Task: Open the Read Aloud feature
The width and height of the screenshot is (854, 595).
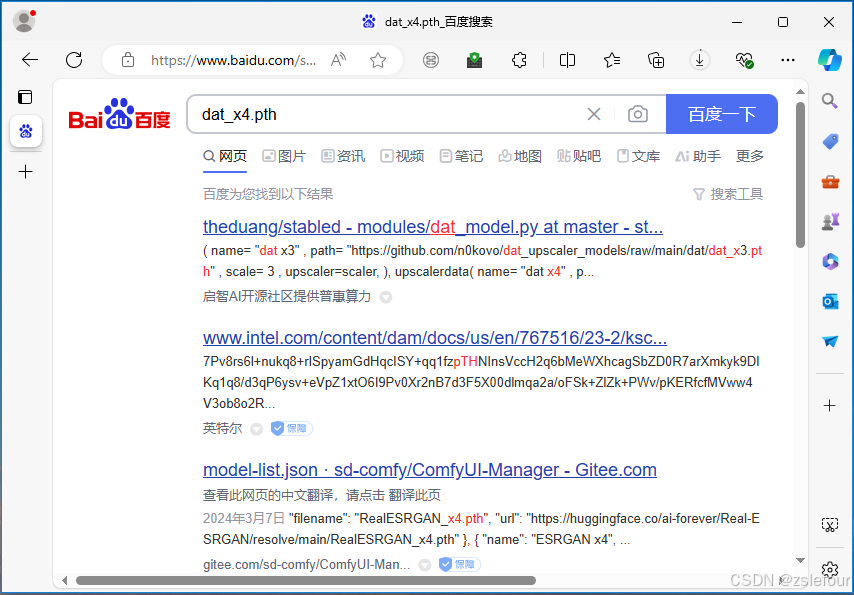Action: tap(338, 60)
